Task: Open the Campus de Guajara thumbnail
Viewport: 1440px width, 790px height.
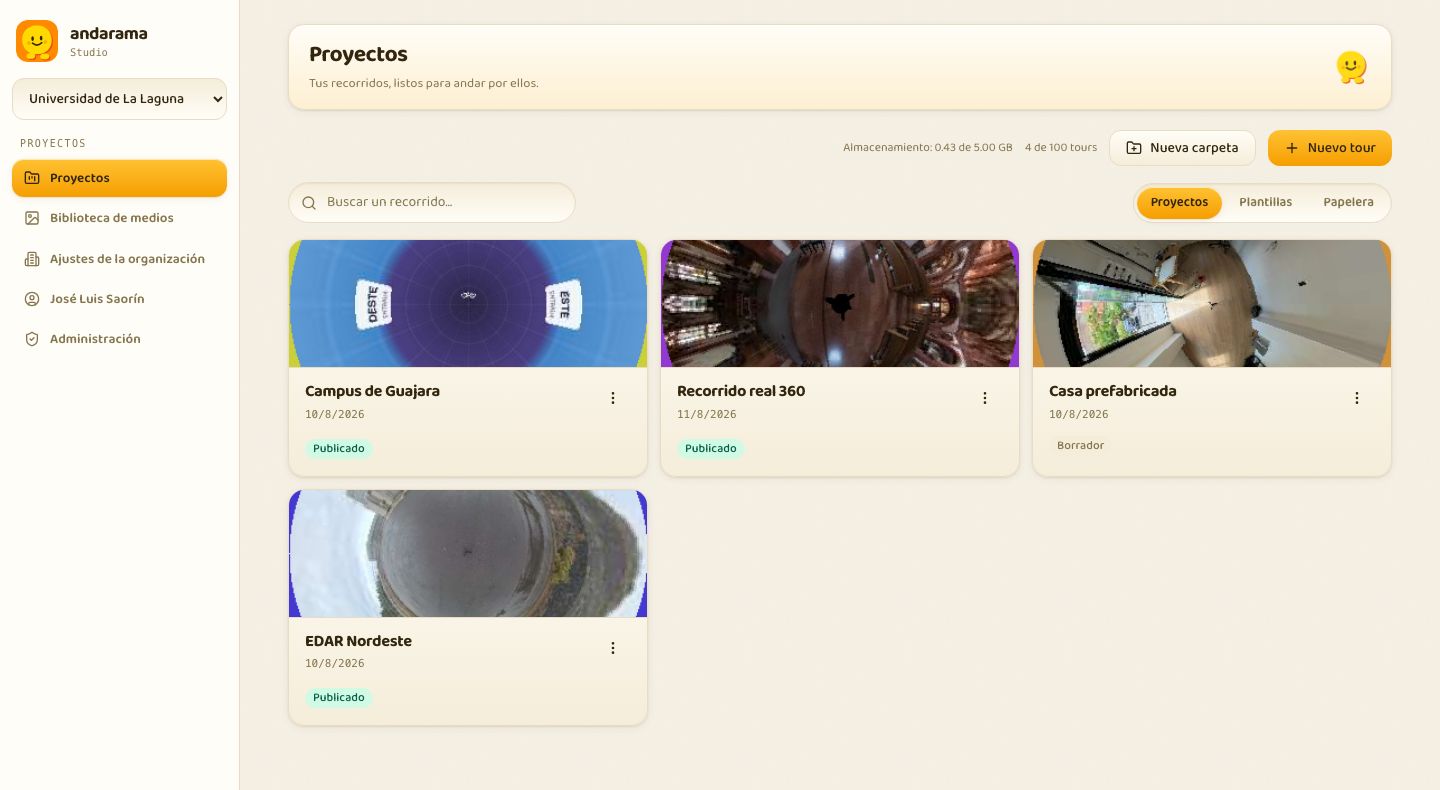Action: (x=468, y=303)
